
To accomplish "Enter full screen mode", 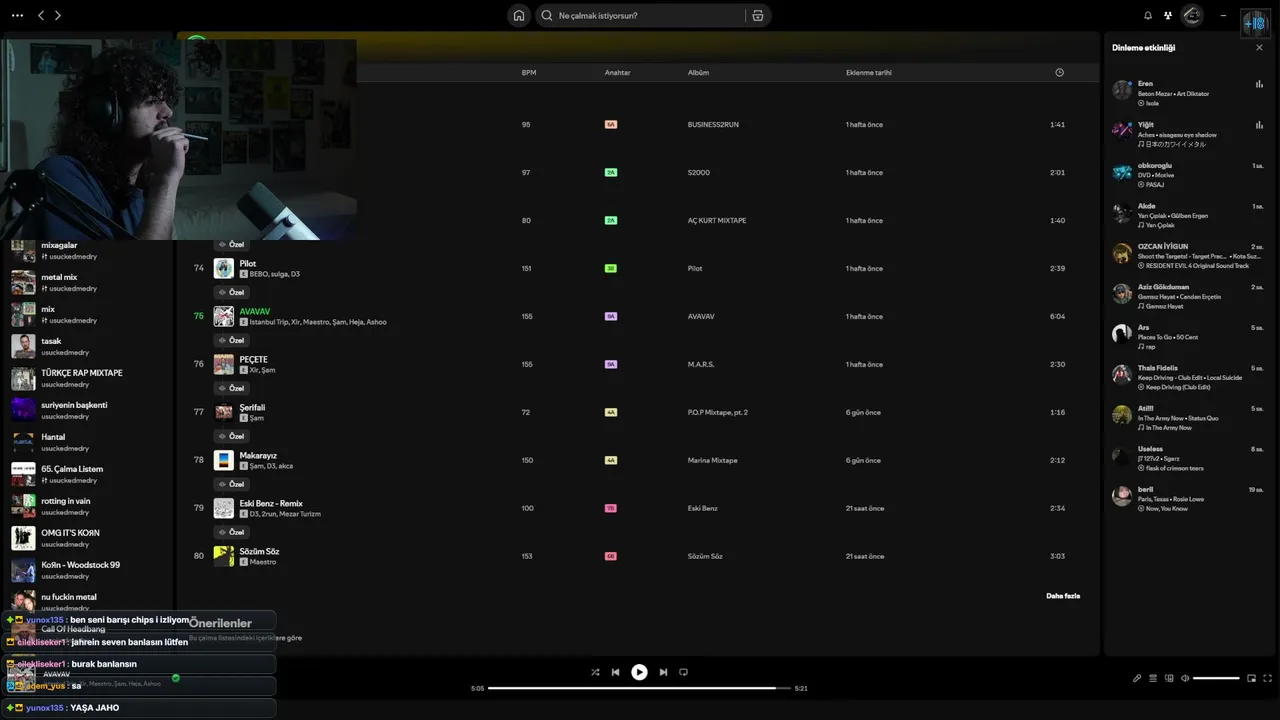I will click(x=1268, y=678).
